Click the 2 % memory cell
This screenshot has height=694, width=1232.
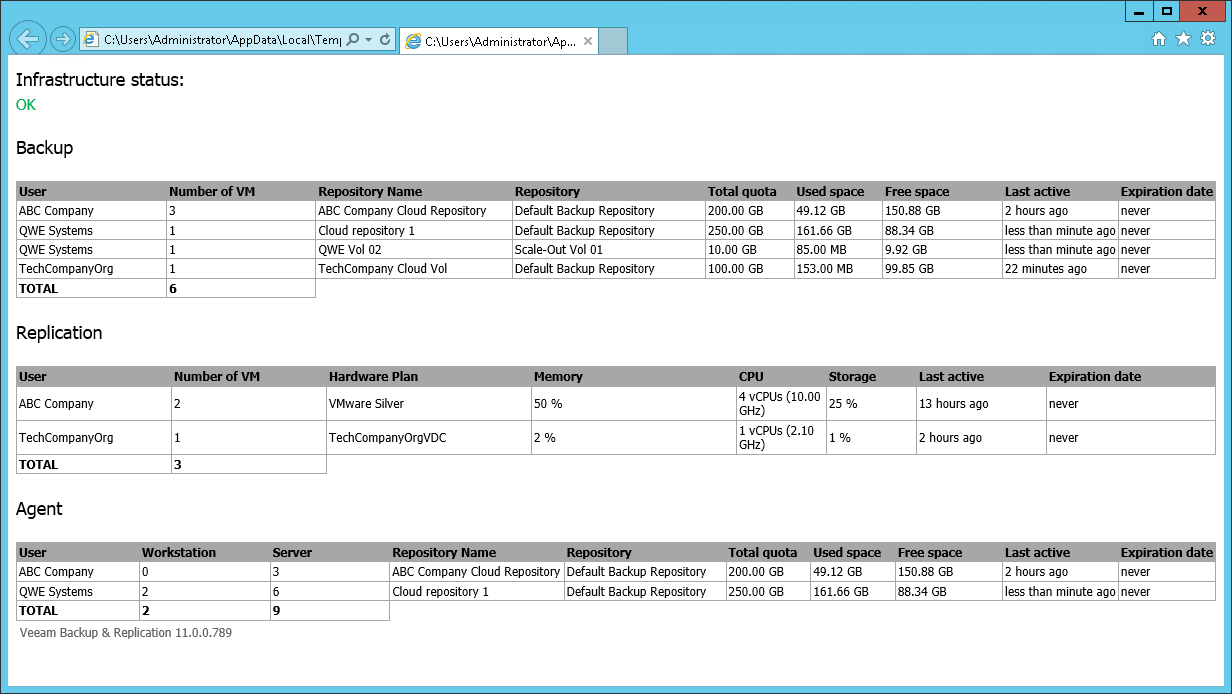(545, 438)
